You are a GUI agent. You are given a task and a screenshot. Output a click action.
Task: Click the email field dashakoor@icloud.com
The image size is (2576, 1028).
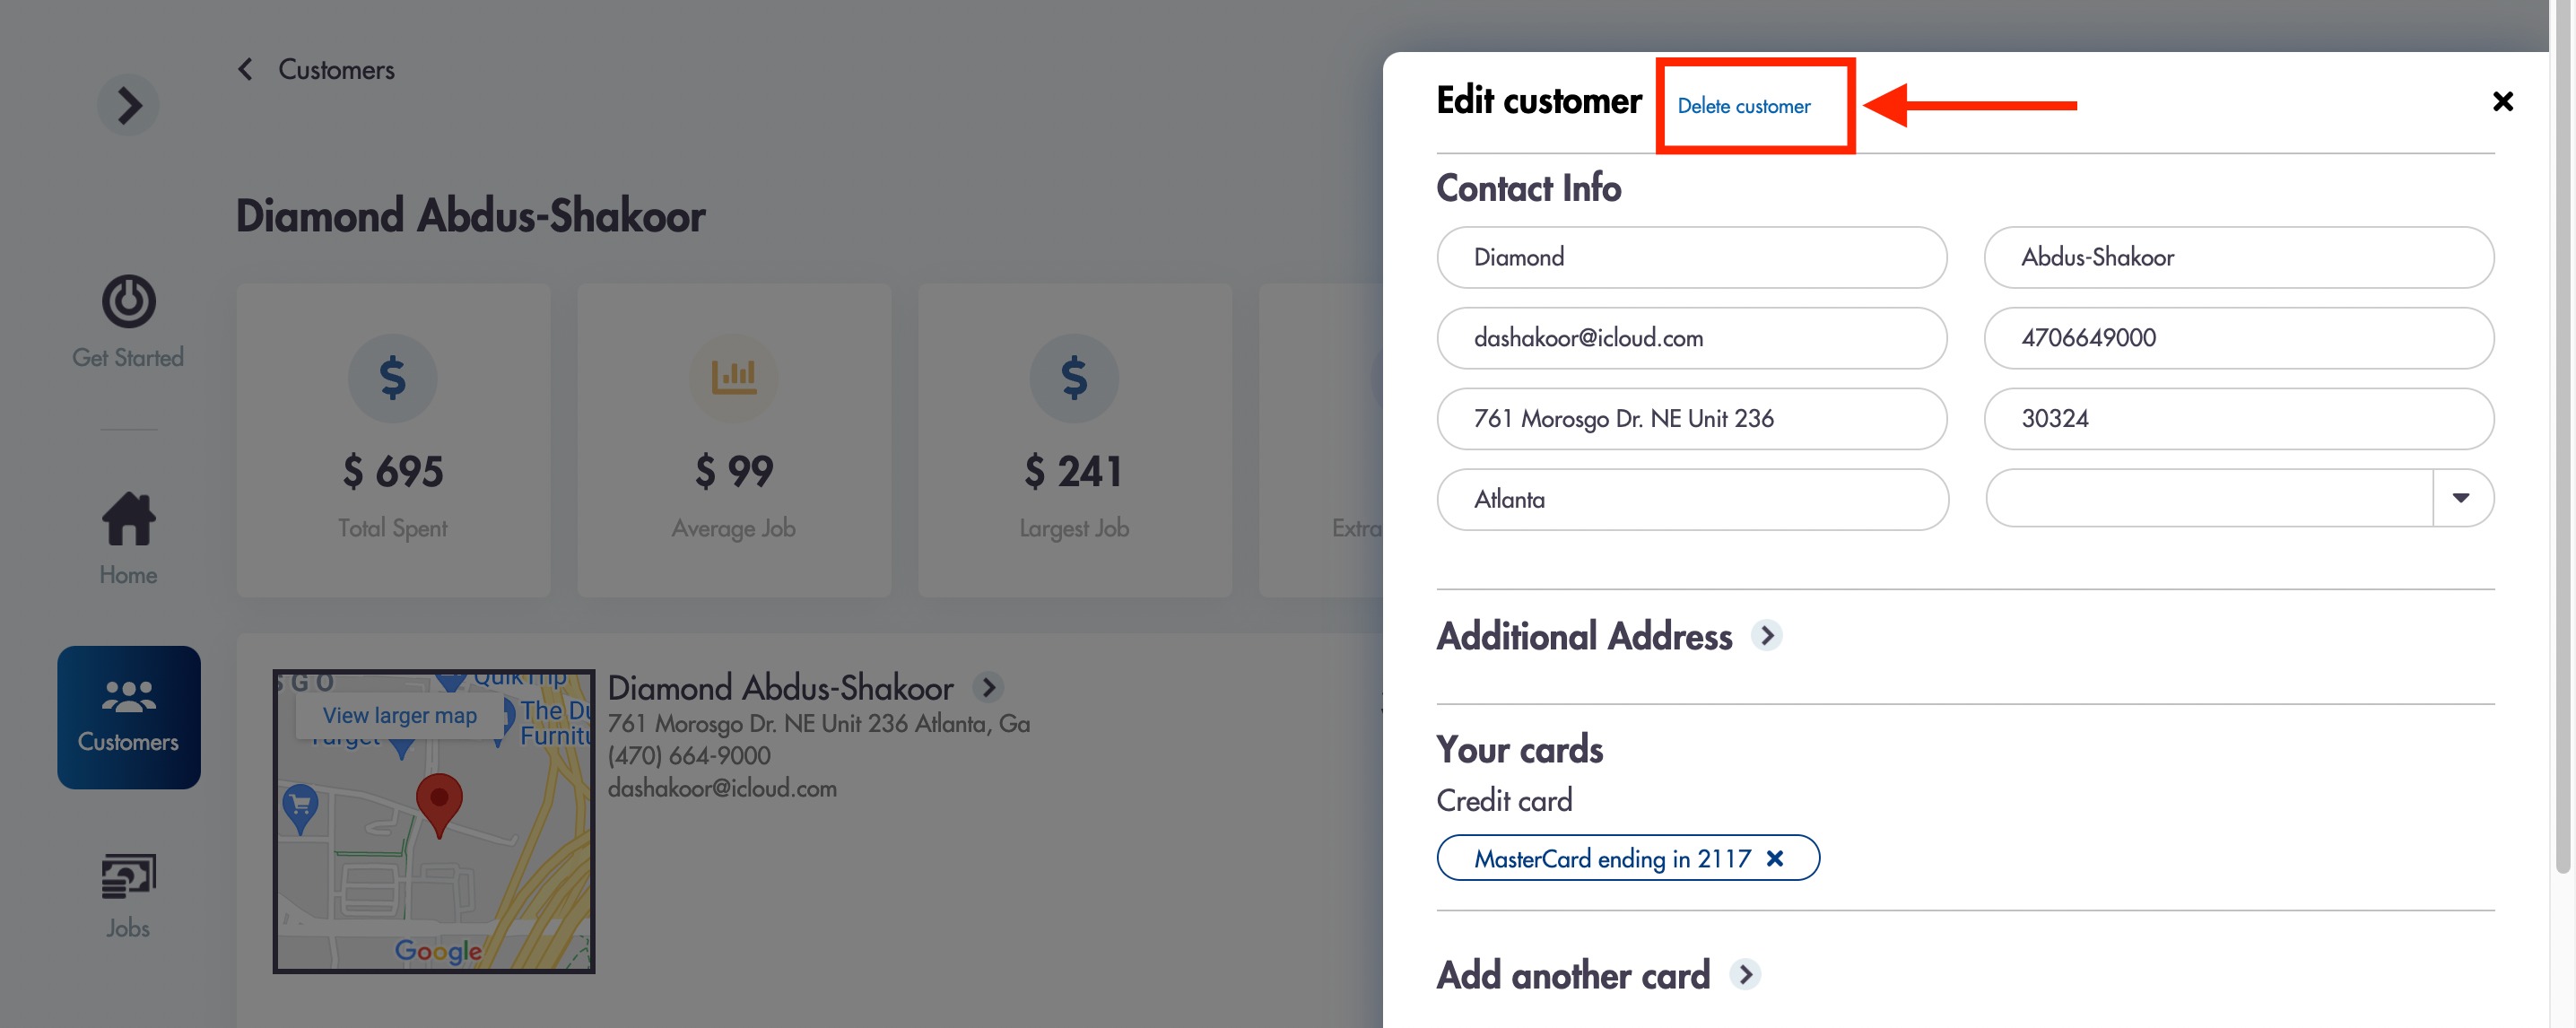pyautogui.click(x=1691, y=338)
